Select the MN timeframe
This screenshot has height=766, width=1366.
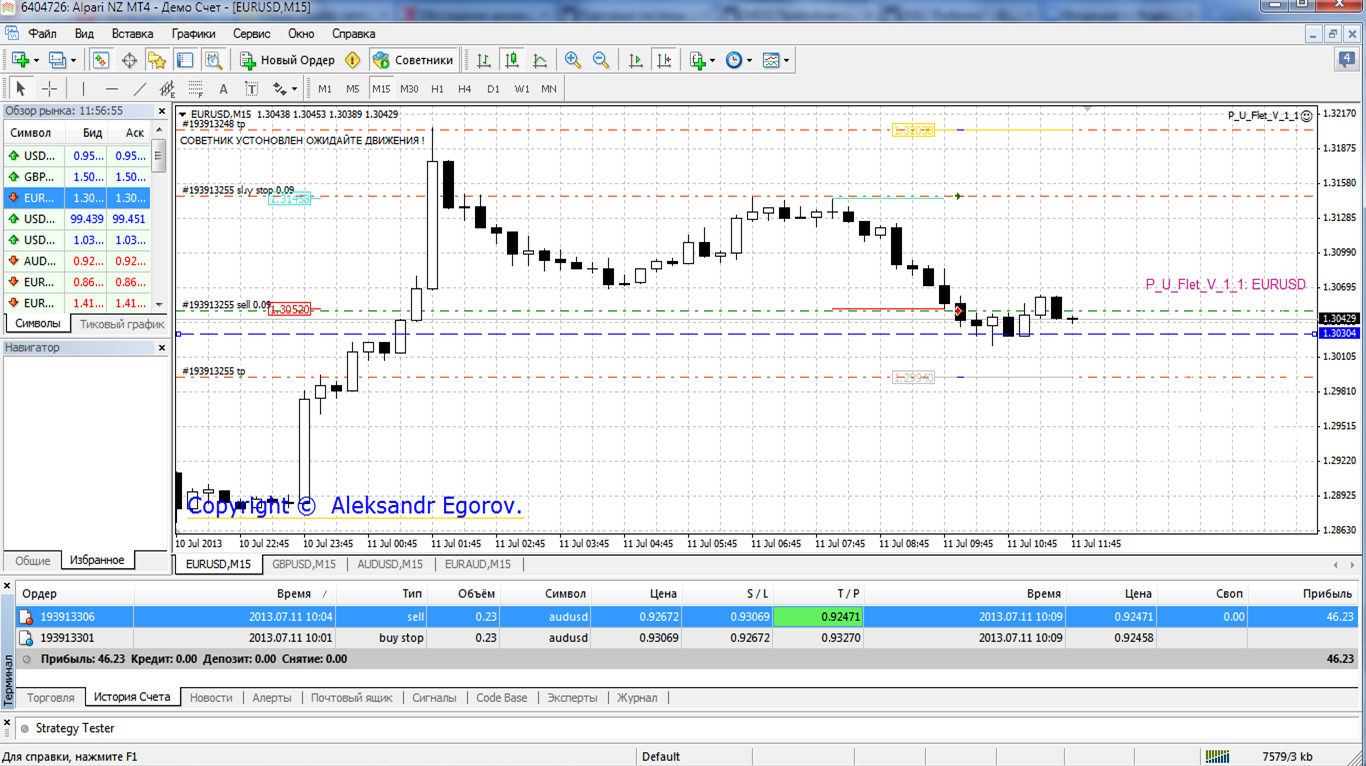[x=549, y=89]
